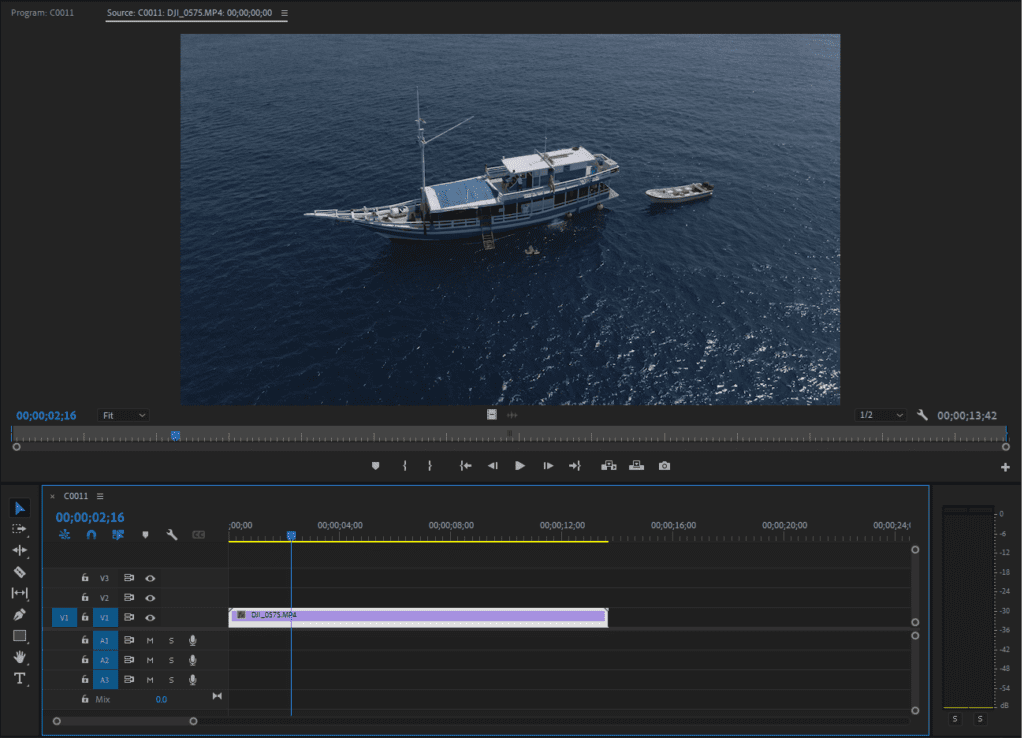The image size is (1024, 738).
Task: Click Mark Out button
Action: click(x=430, y=466)
